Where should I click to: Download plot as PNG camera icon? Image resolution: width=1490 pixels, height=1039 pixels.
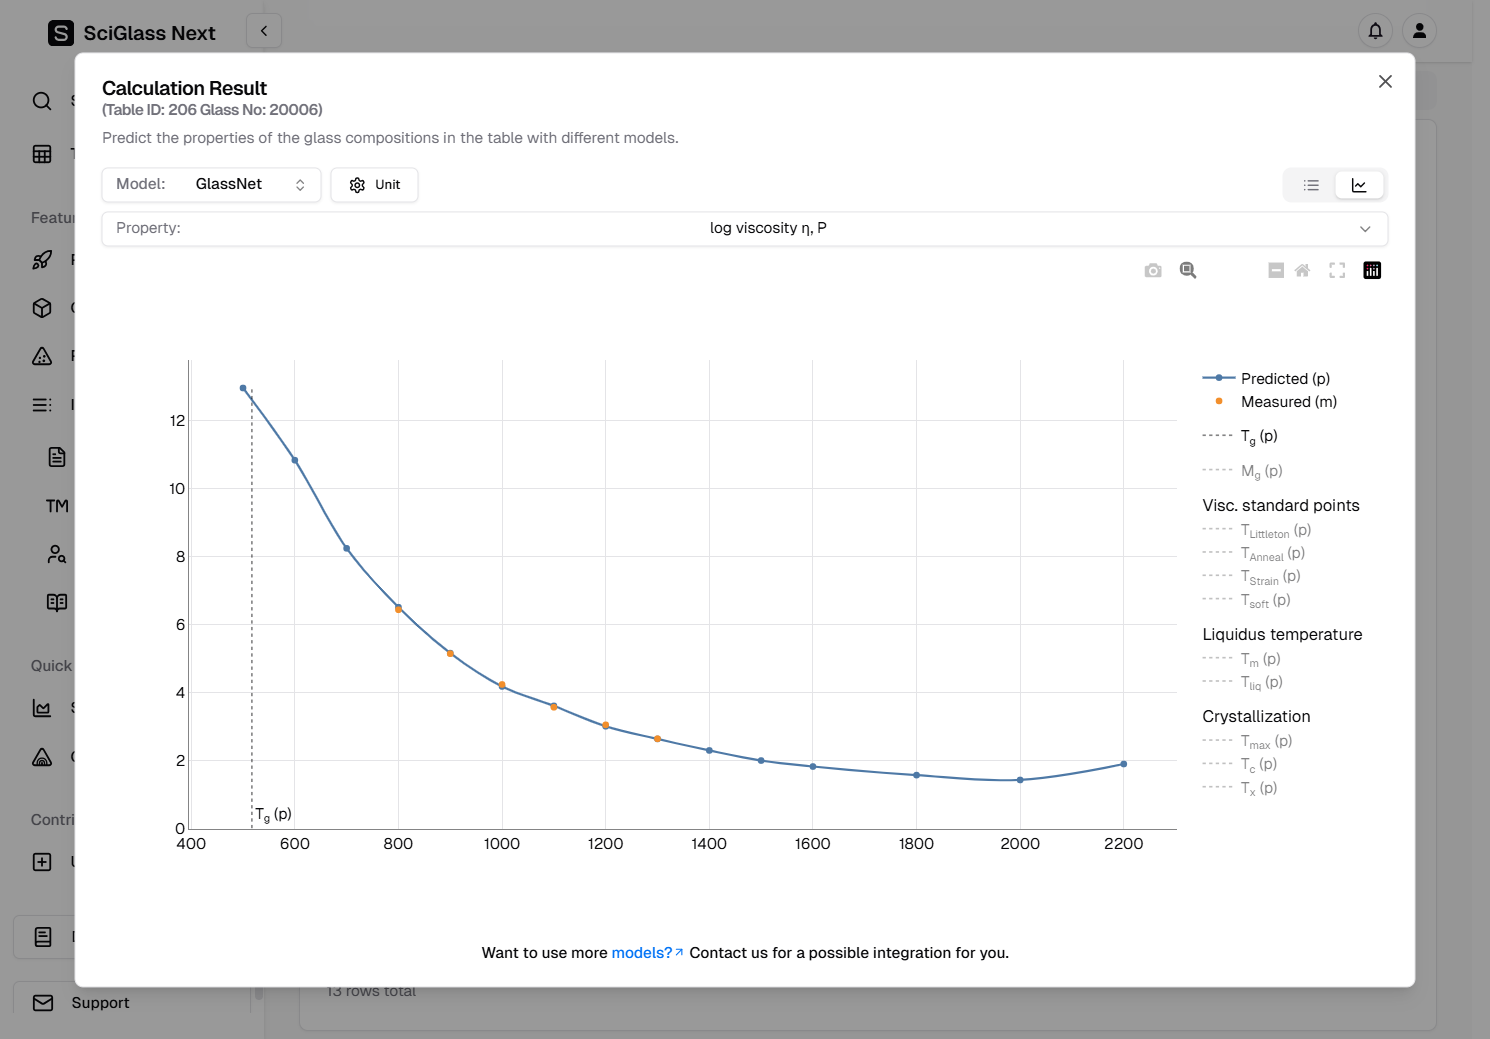click(x=1153, y=271)
